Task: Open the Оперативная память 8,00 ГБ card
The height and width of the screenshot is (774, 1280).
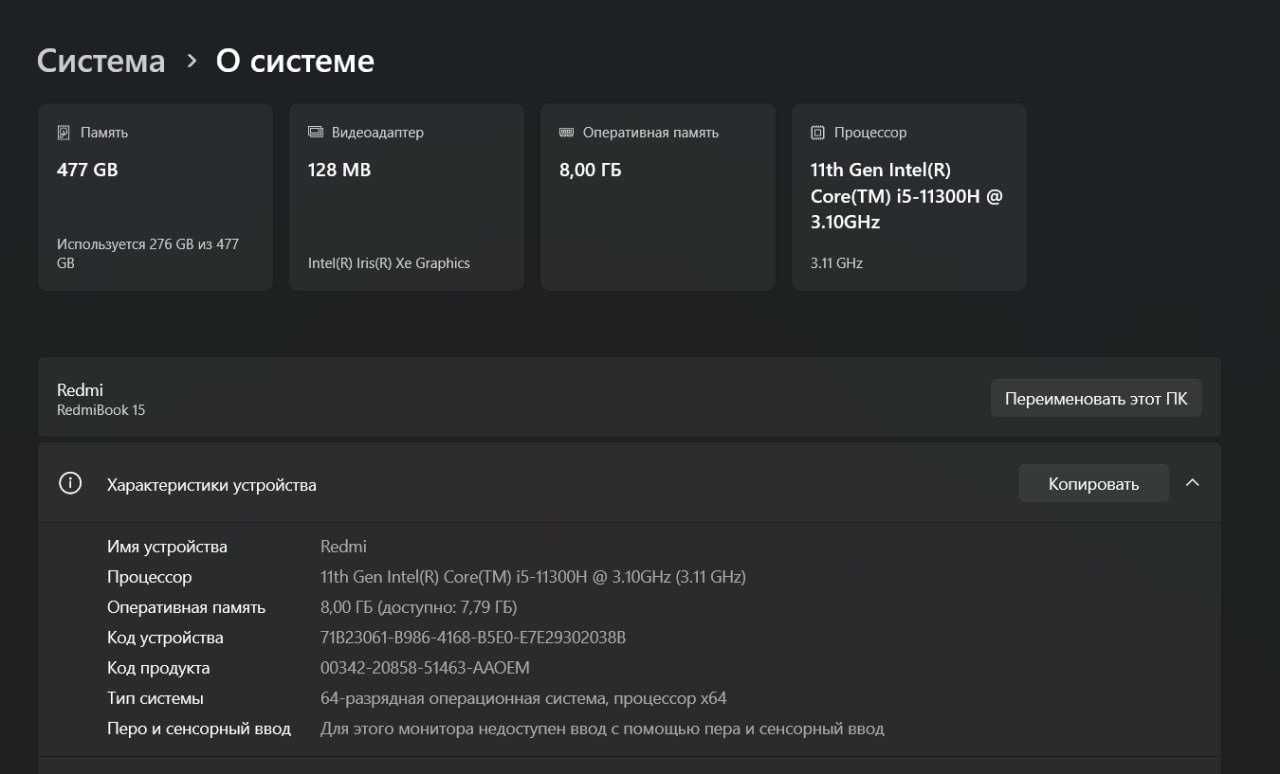Action: [657, 197]
